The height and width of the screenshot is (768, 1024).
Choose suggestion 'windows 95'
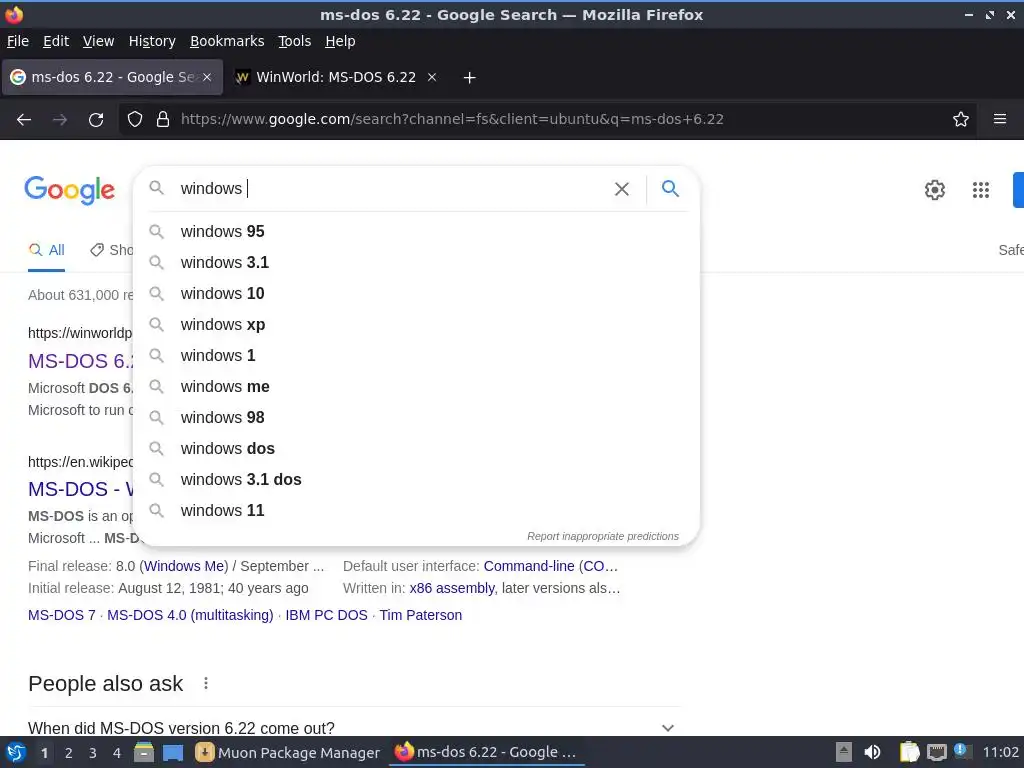click(x=418, y=231)
